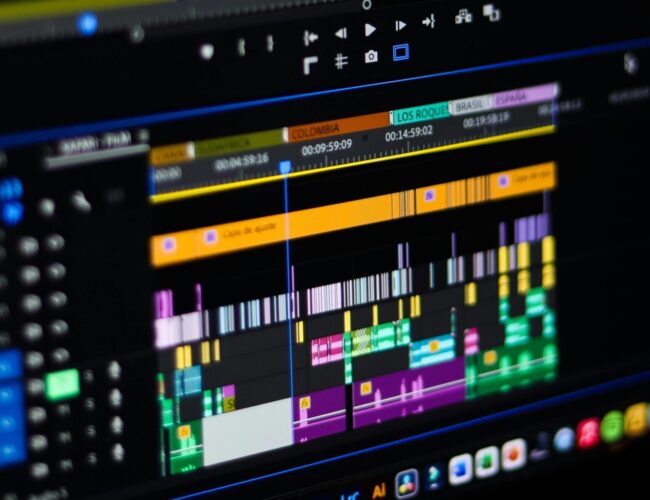This screenshot has height=500, width=650.
Task: Click the ESPAÑA marker on the ruler
Action: click(x=522, y=97)
